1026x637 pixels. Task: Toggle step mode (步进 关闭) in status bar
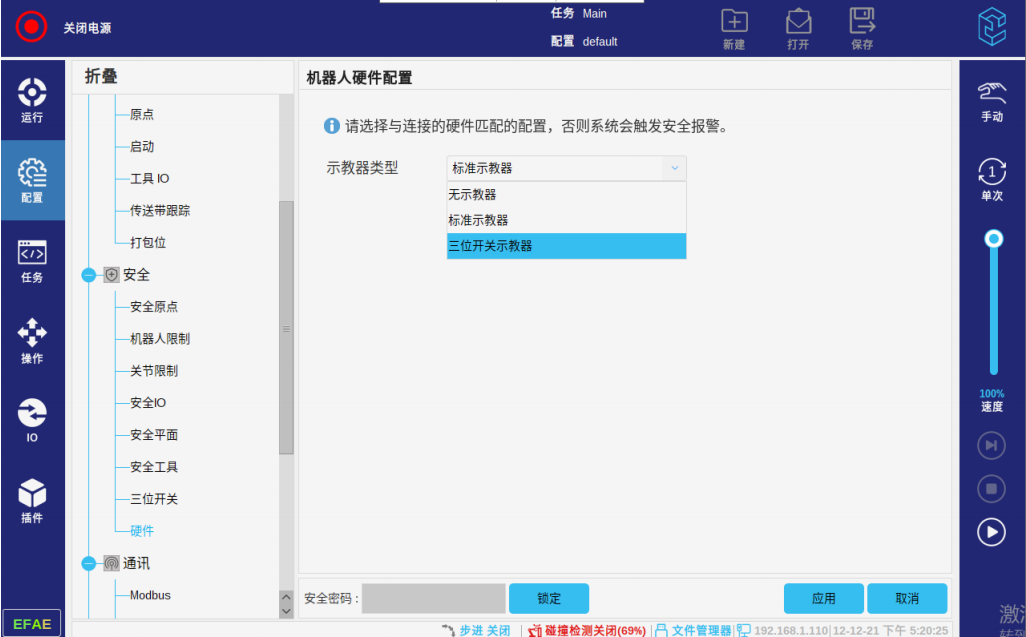pyautogui.click(x=476, y=630)
